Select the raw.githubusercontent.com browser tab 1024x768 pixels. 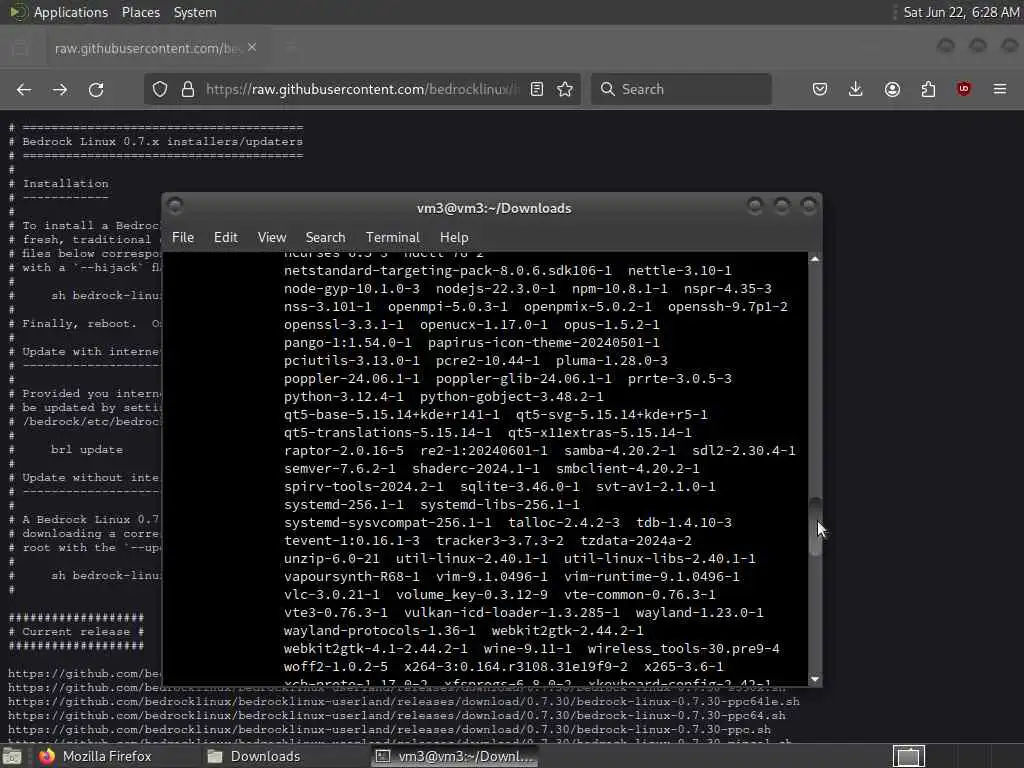tap(155, 48)
